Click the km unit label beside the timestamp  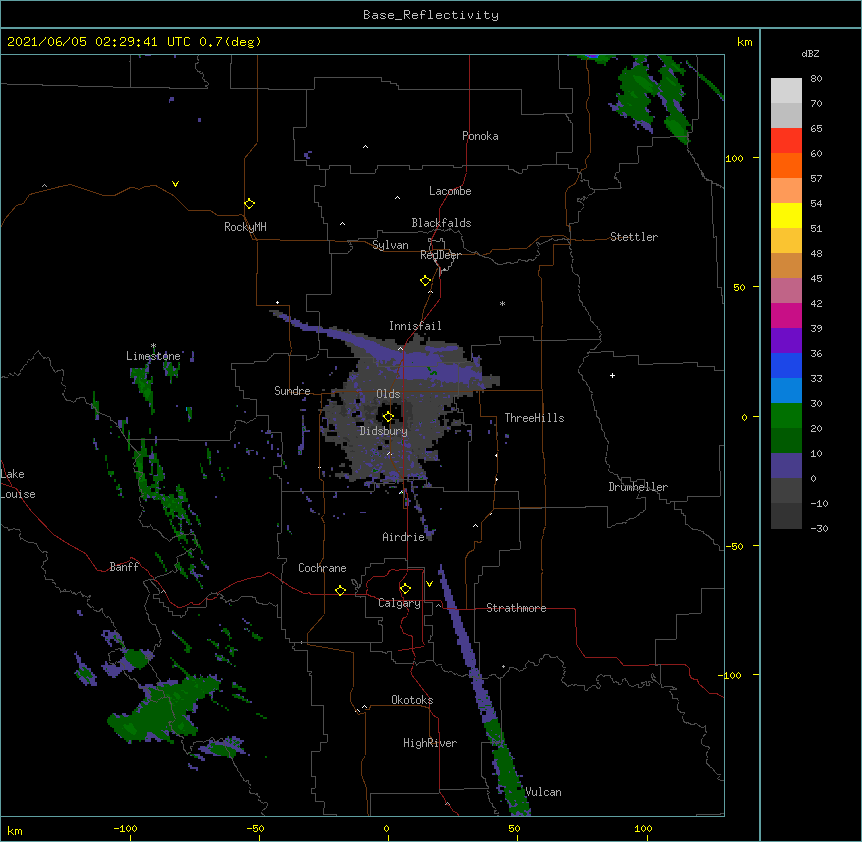tap(745, 42)
